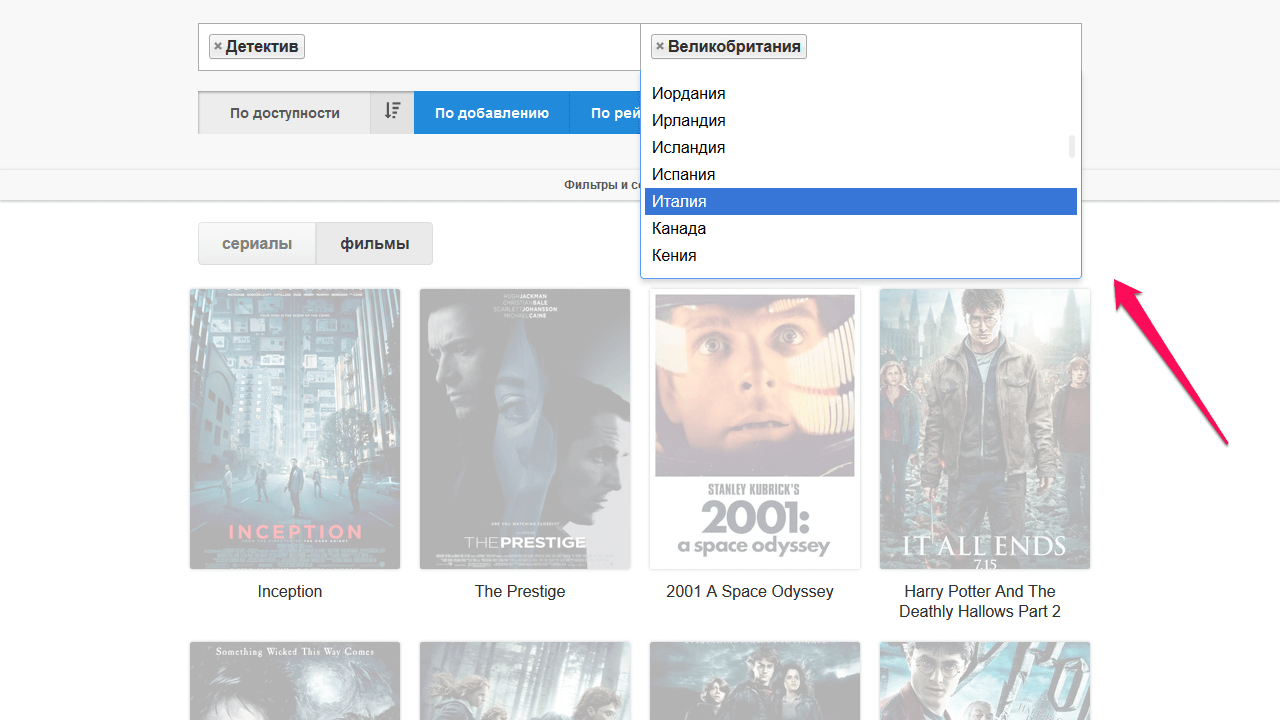
Task: Remove the Великобритания country tag
Action: (659, 46)
